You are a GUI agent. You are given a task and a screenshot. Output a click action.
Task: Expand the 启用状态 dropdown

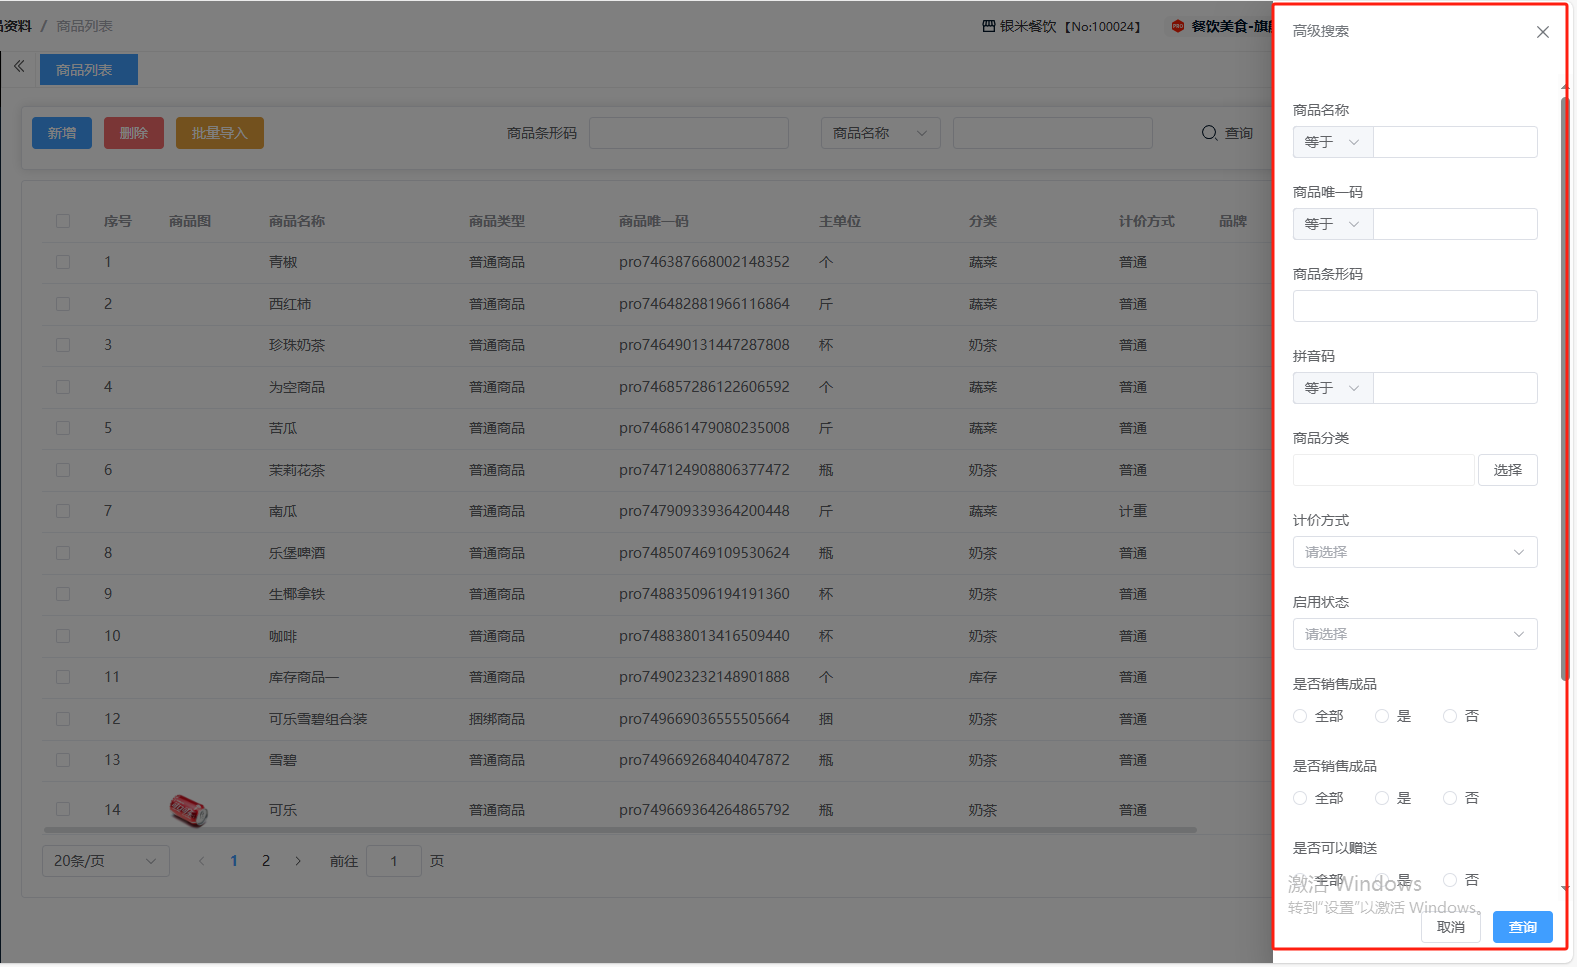click(x=1414, y=634)
